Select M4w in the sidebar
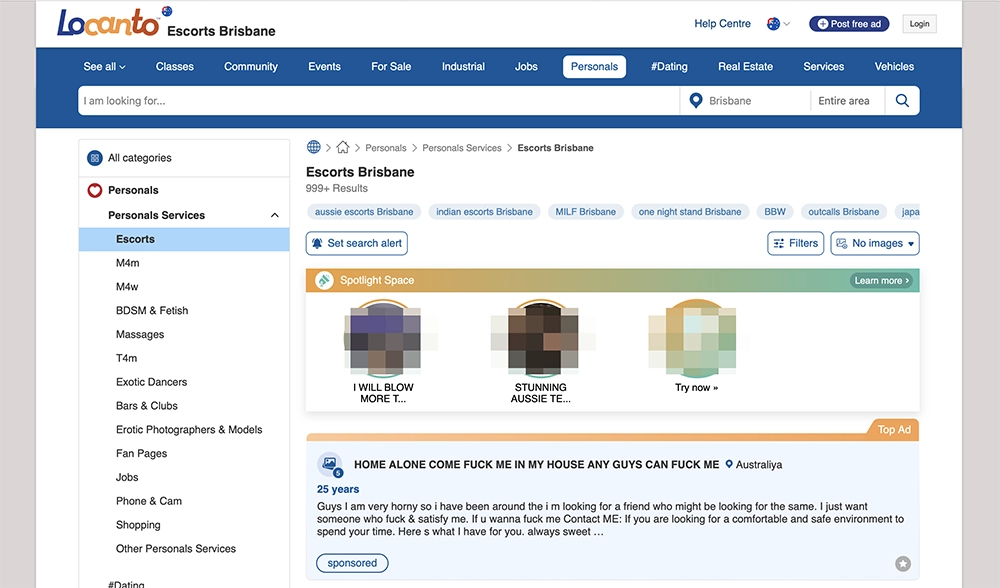The image size is (1000, 588). (127, 287)
